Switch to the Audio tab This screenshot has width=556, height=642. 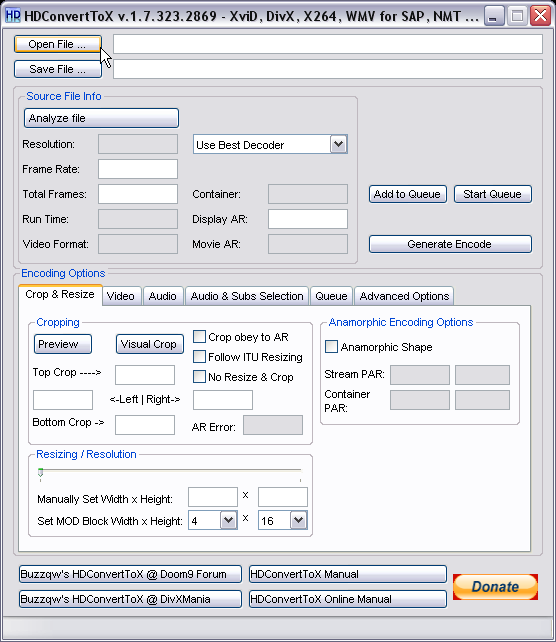click(x=163, y=296)
